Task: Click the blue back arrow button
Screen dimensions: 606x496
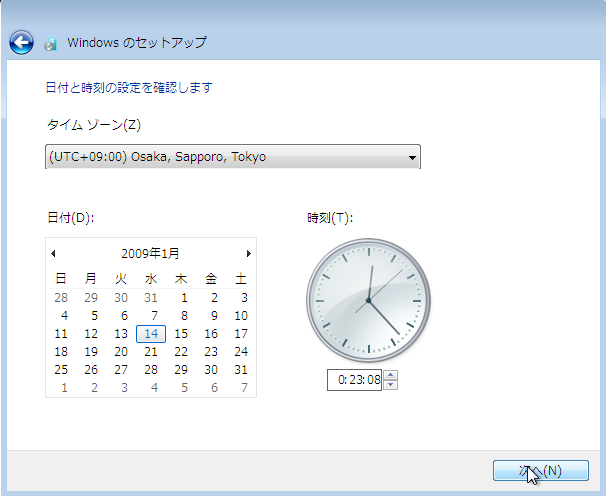Action: [x=21, y=42]
